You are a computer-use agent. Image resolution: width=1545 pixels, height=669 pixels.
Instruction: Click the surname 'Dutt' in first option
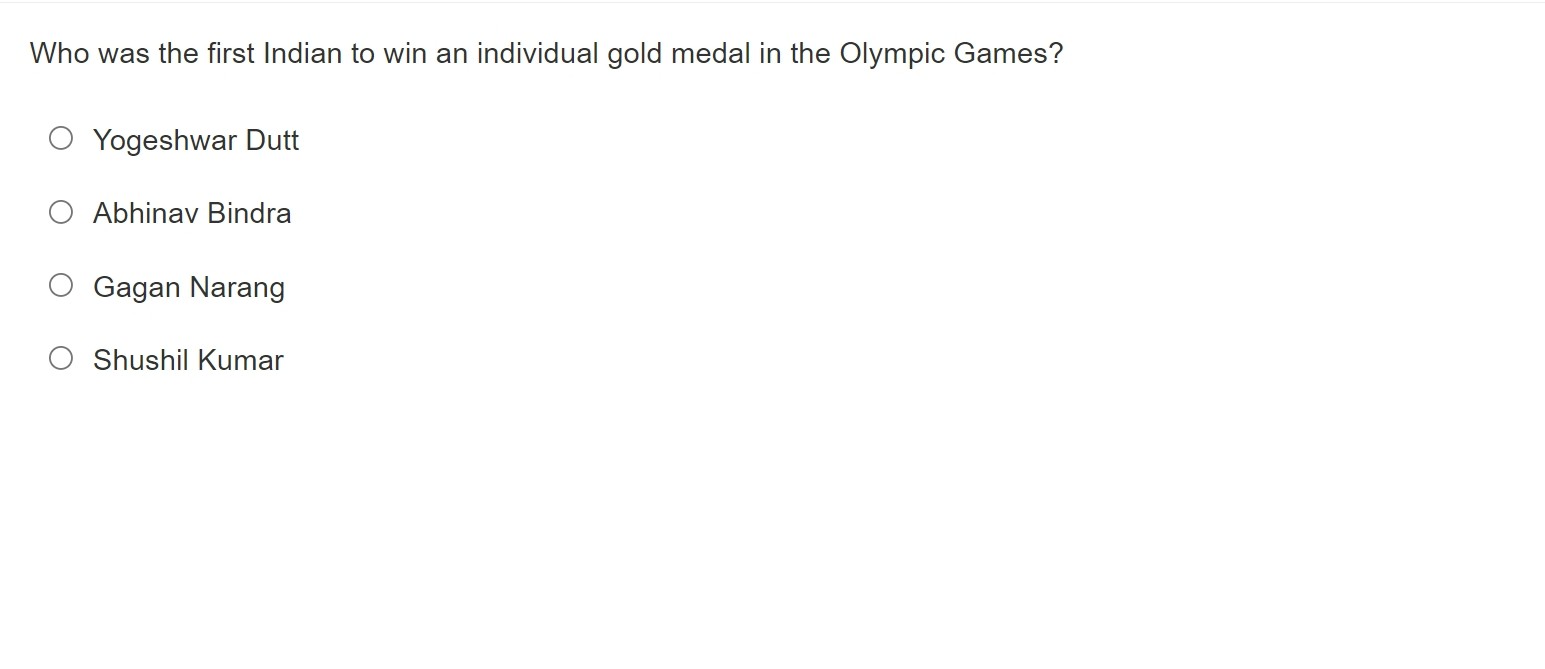point(272,140)
